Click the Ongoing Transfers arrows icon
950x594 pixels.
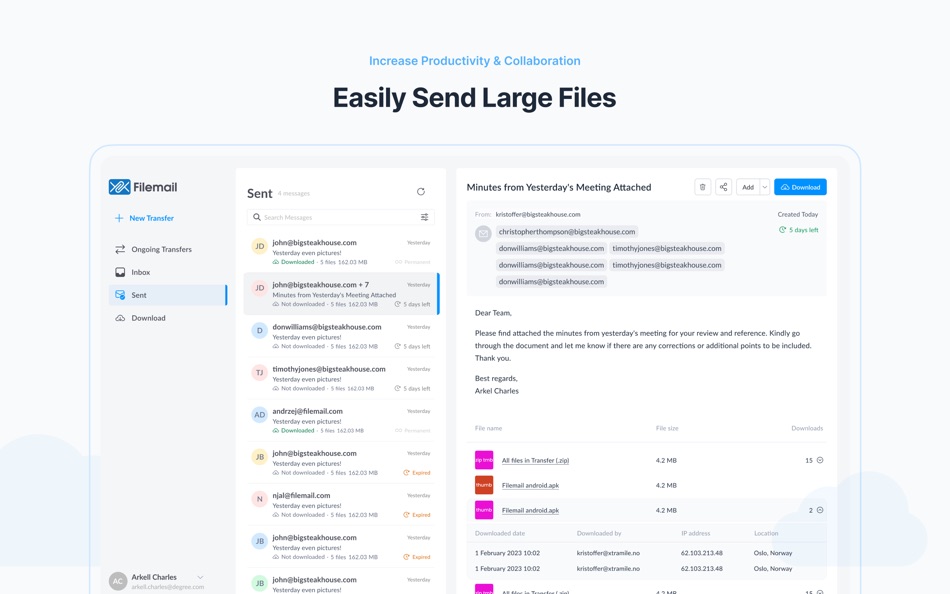(x=120, y=249)
